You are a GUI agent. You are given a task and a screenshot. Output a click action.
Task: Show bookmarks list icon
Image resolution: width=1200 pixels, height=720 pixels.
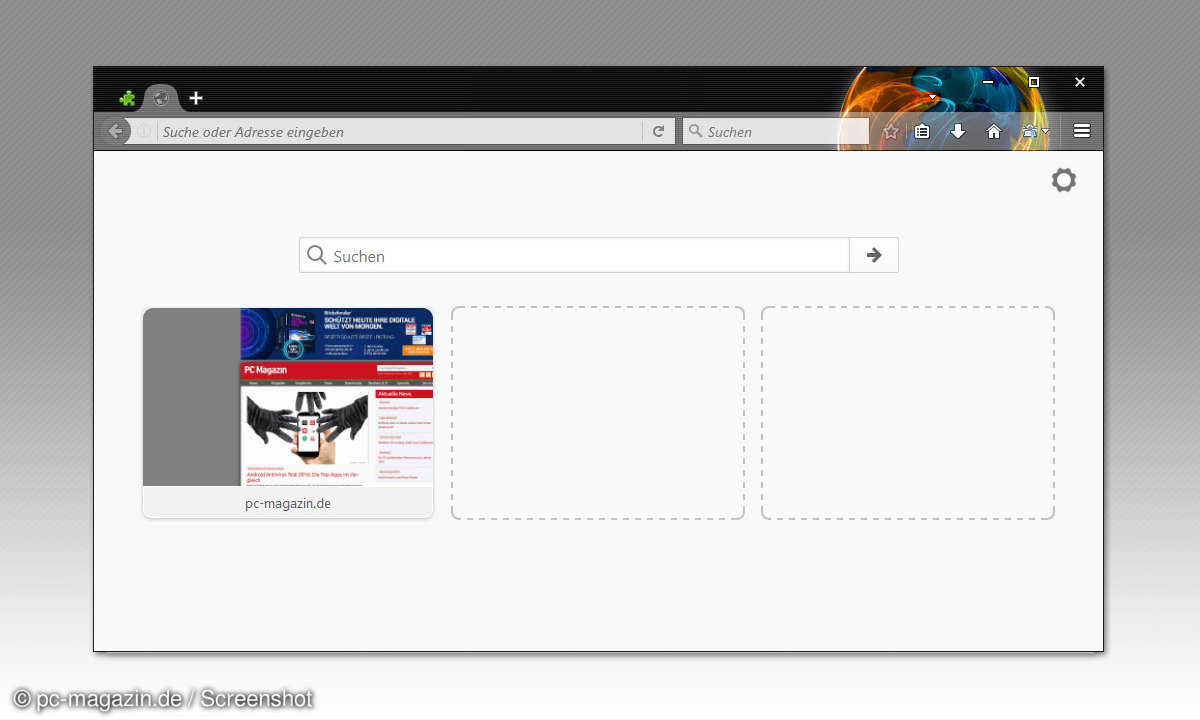click(x=922, y=131)
